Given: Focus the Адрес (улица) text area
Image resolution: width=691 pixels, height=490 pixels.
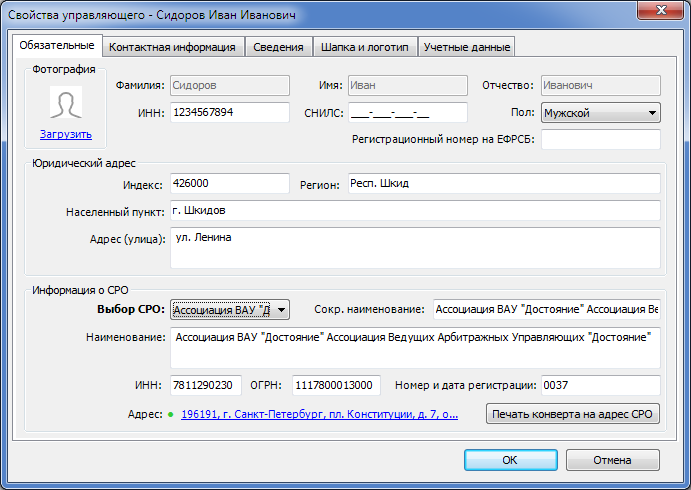Looking at the screenshot, I should pos(414,248).
